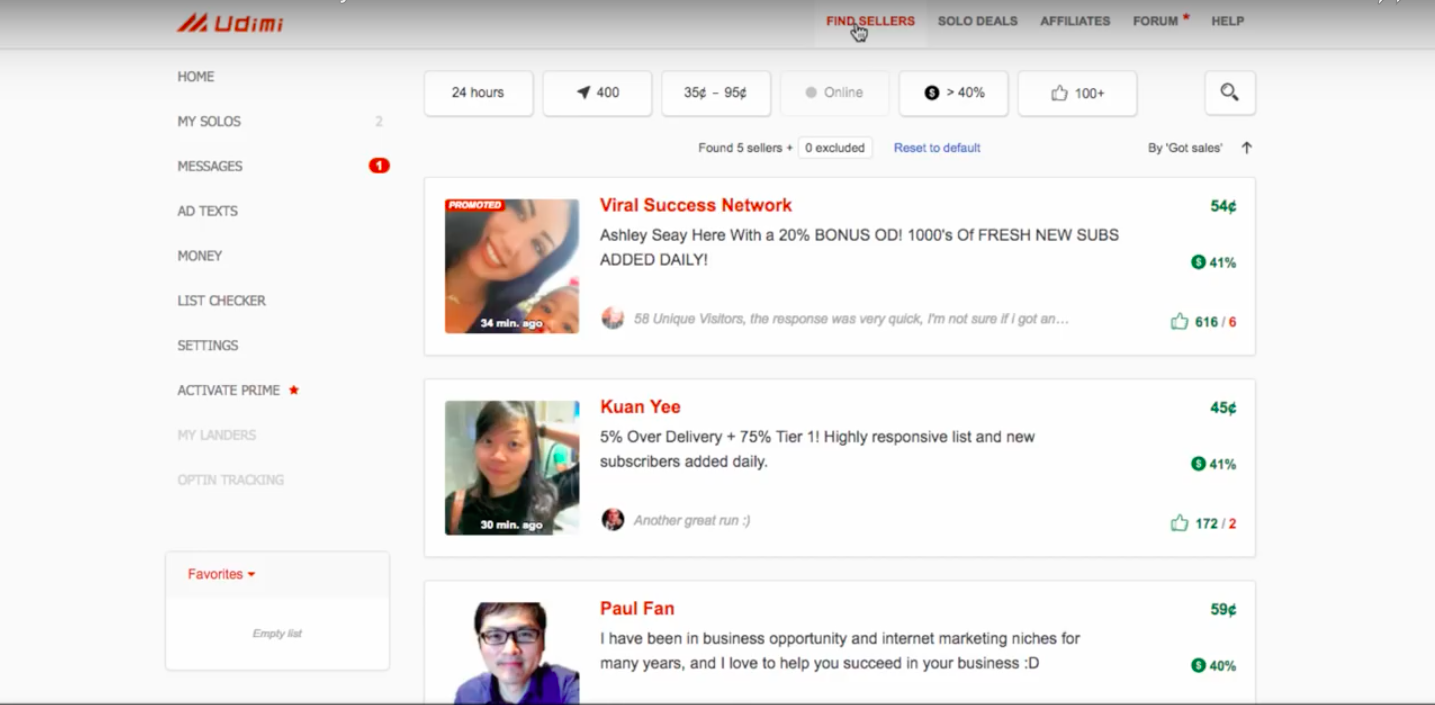This screenshot has height=705, width=1435.
Task: Open Kuan Yee seller profile link
Action: (640, 407)
